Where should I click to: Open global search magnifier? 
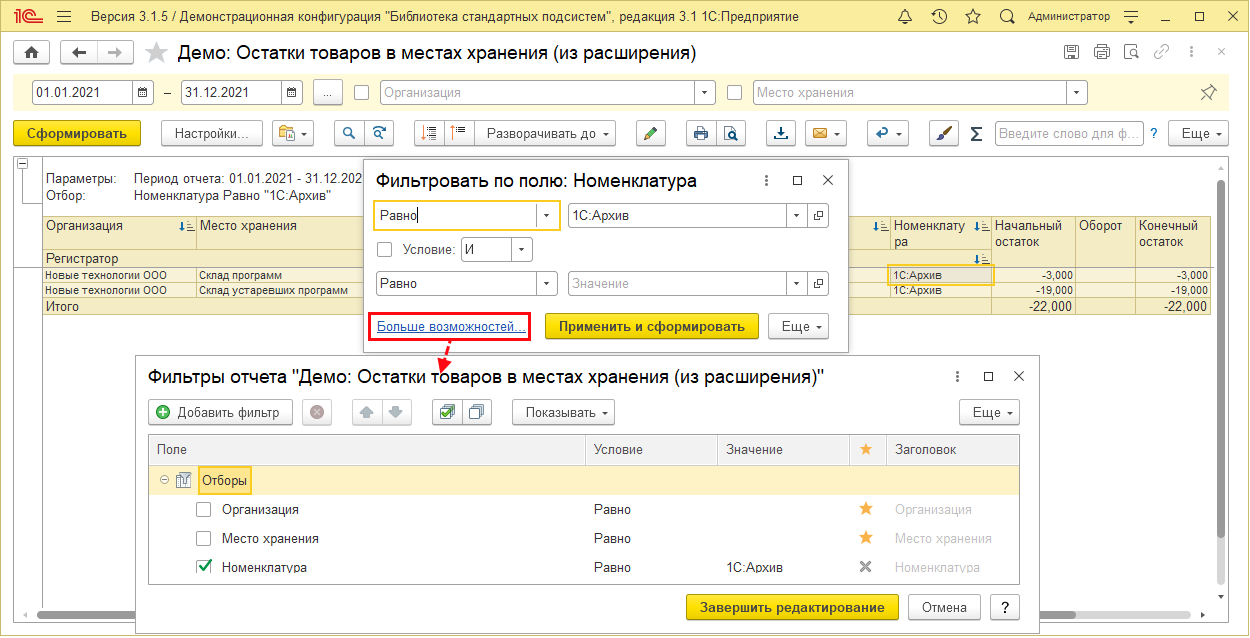(x=1007, y=17)
